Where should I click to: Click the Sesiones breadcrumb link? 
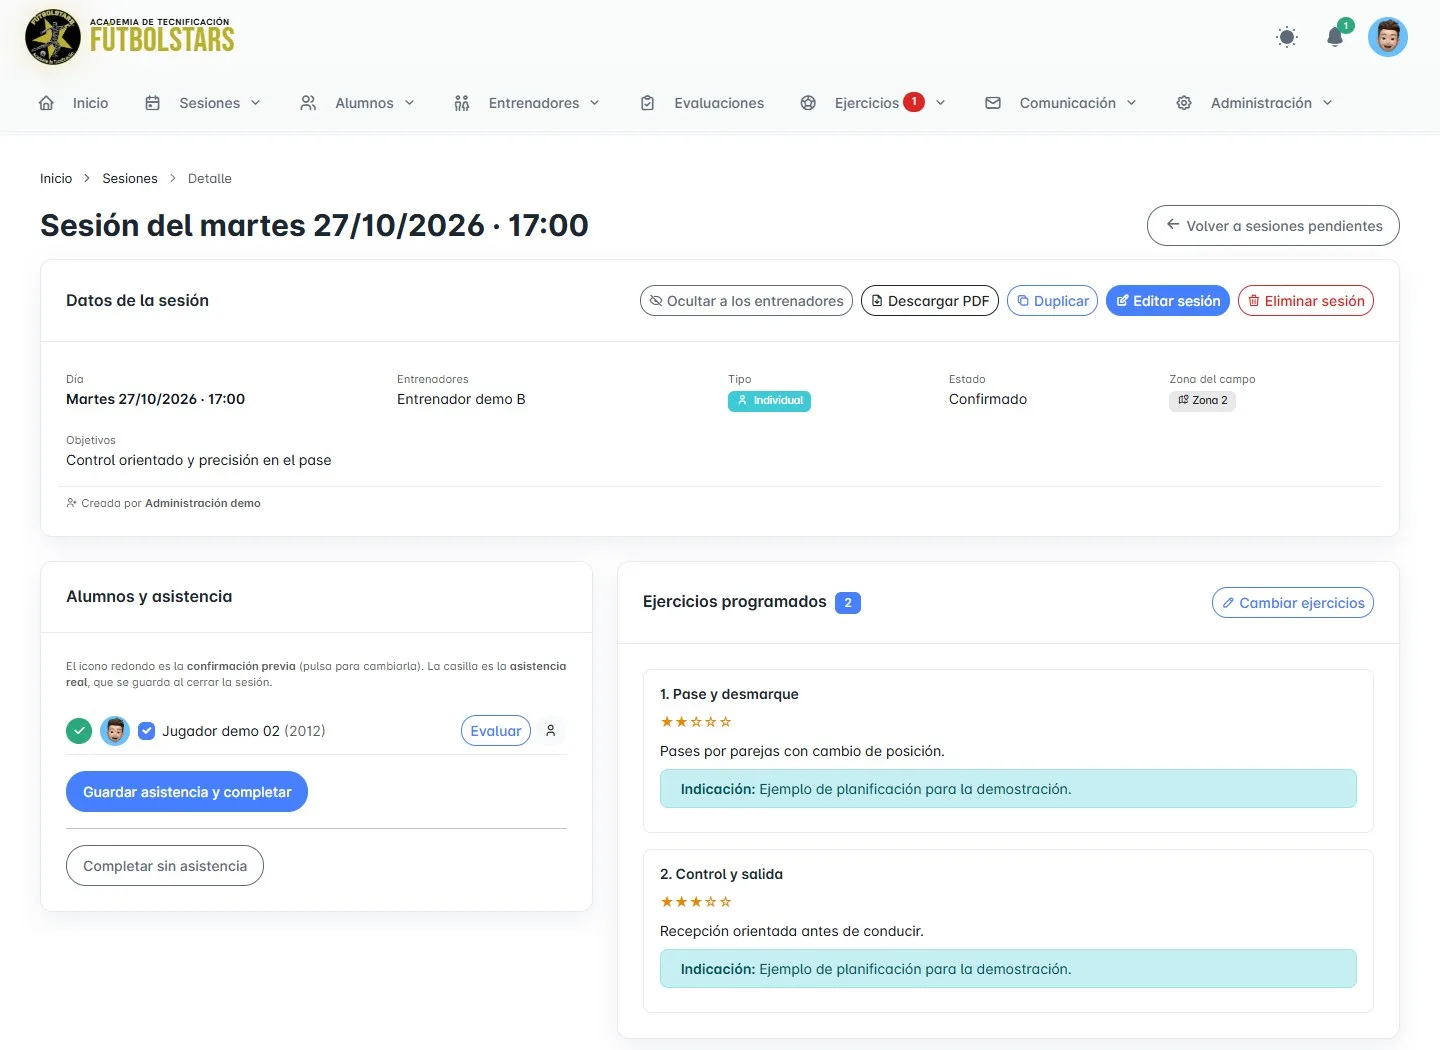(x=130, y=179)
